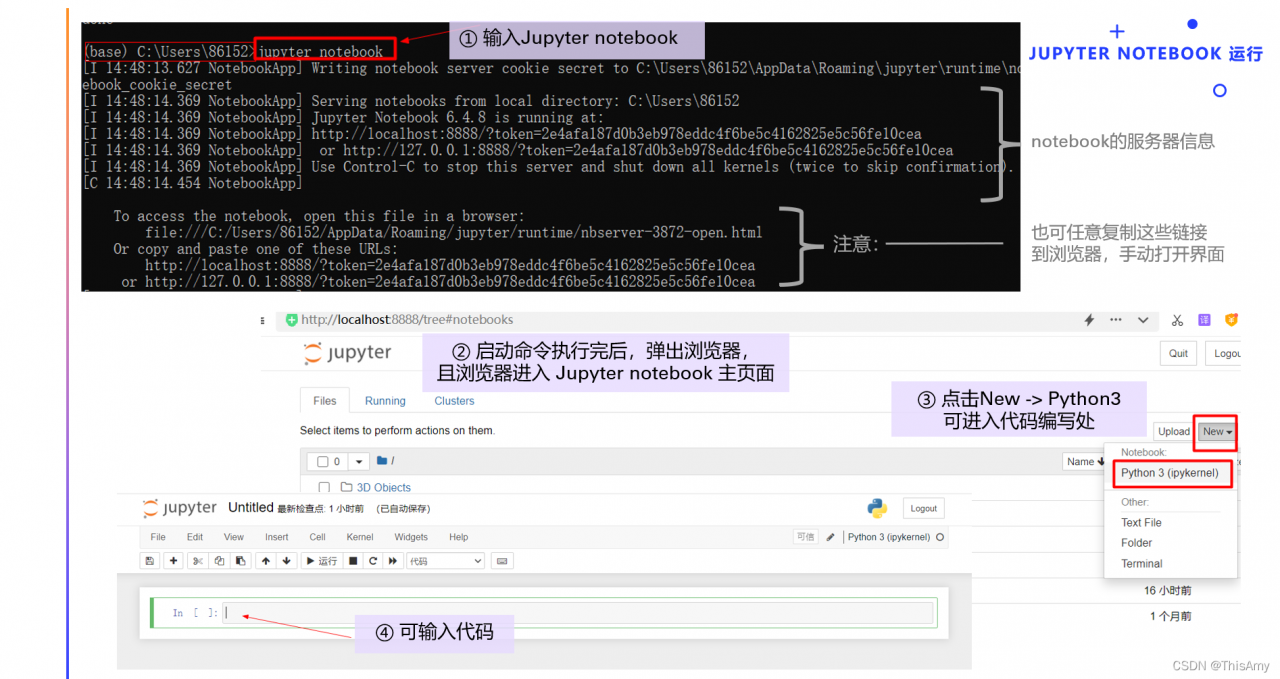The image size is (1280, 679).
Task: Click Jupyter logo in notebook editor
Action: click(x=181, y=508)
